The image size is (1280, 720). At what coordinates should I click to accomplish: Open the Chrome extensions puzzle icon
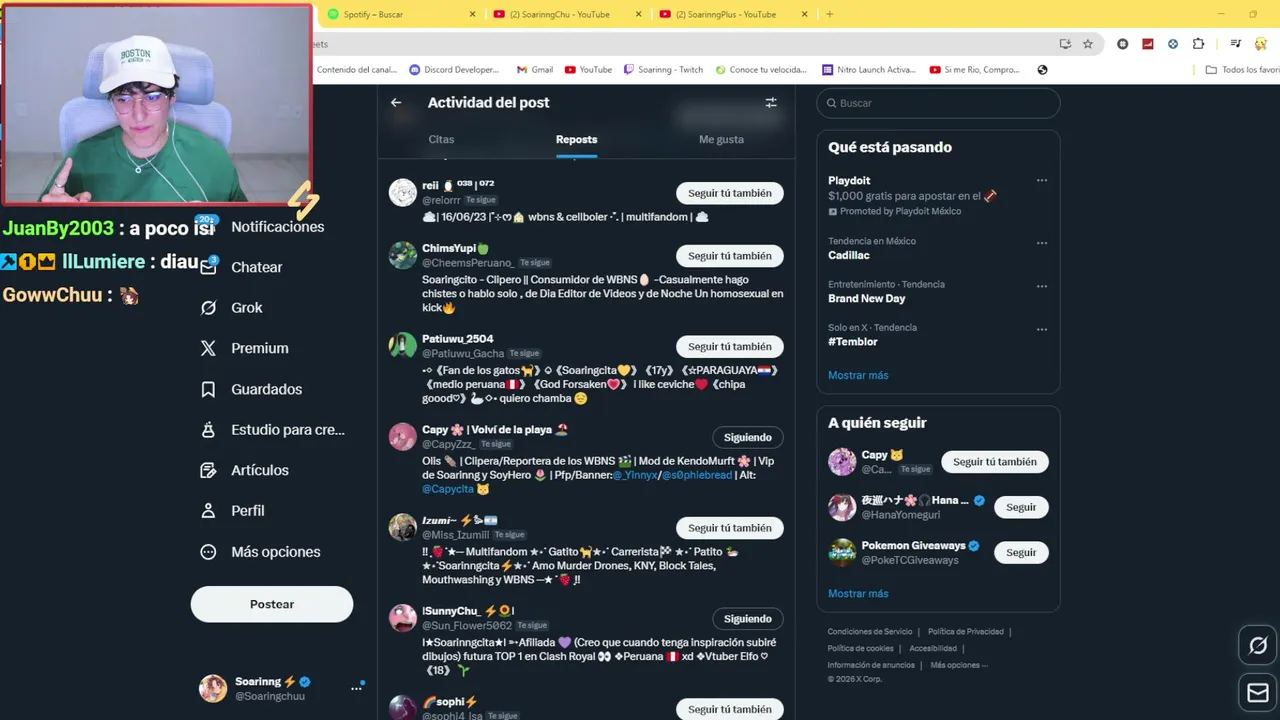coord(1198,44)
